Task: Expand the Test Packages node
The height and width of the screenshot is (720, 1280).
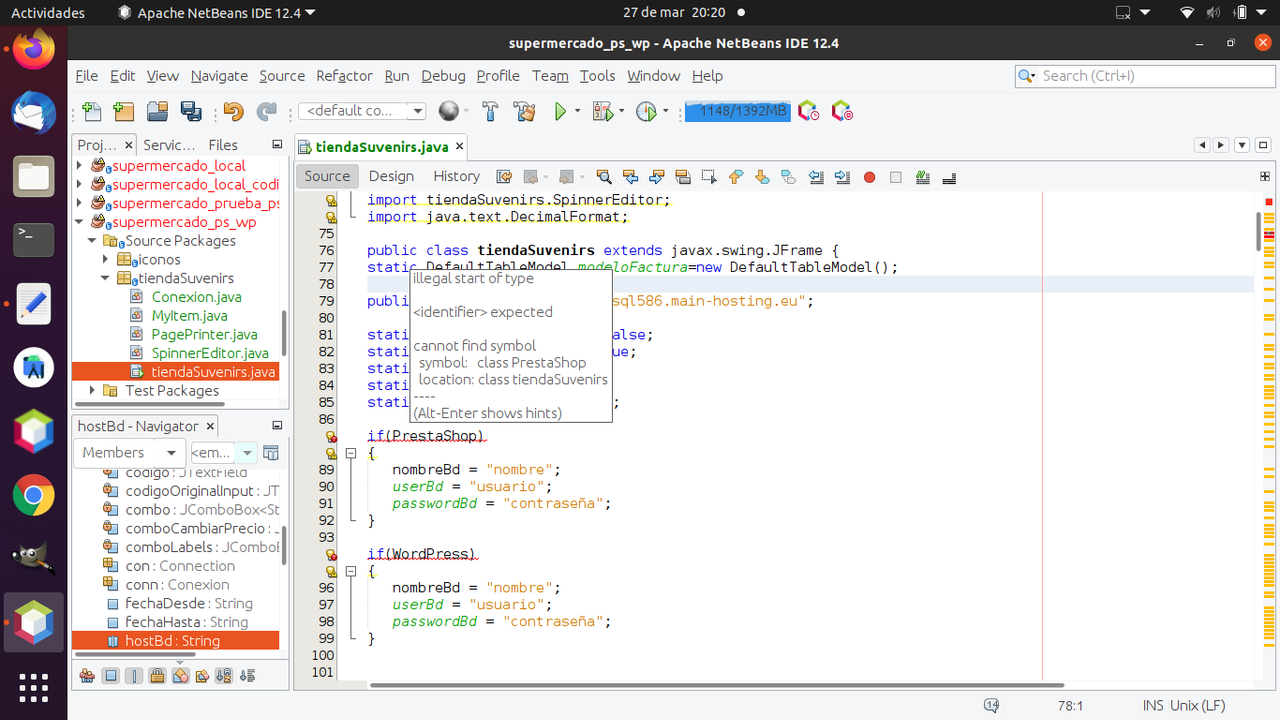Action: (93, 390)
